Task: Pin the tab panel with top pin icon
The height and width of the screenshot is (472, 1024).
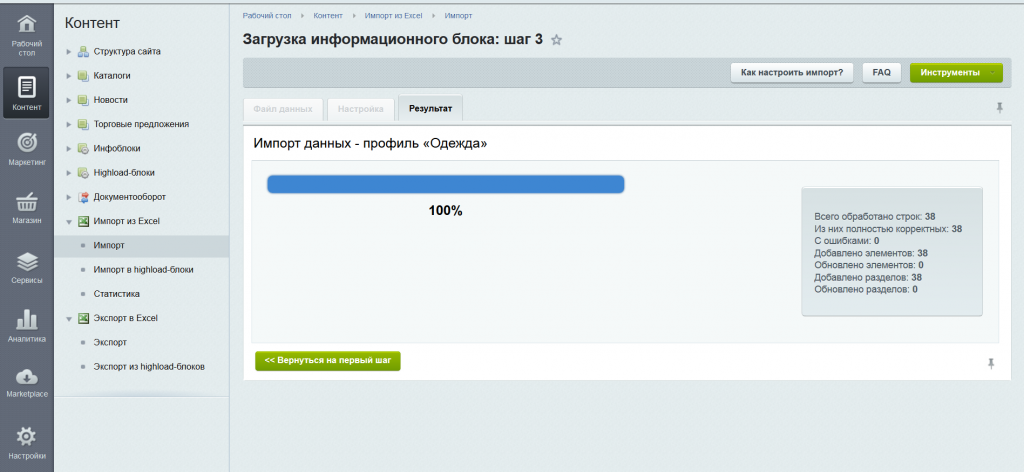Action: (x=999, y=108)
